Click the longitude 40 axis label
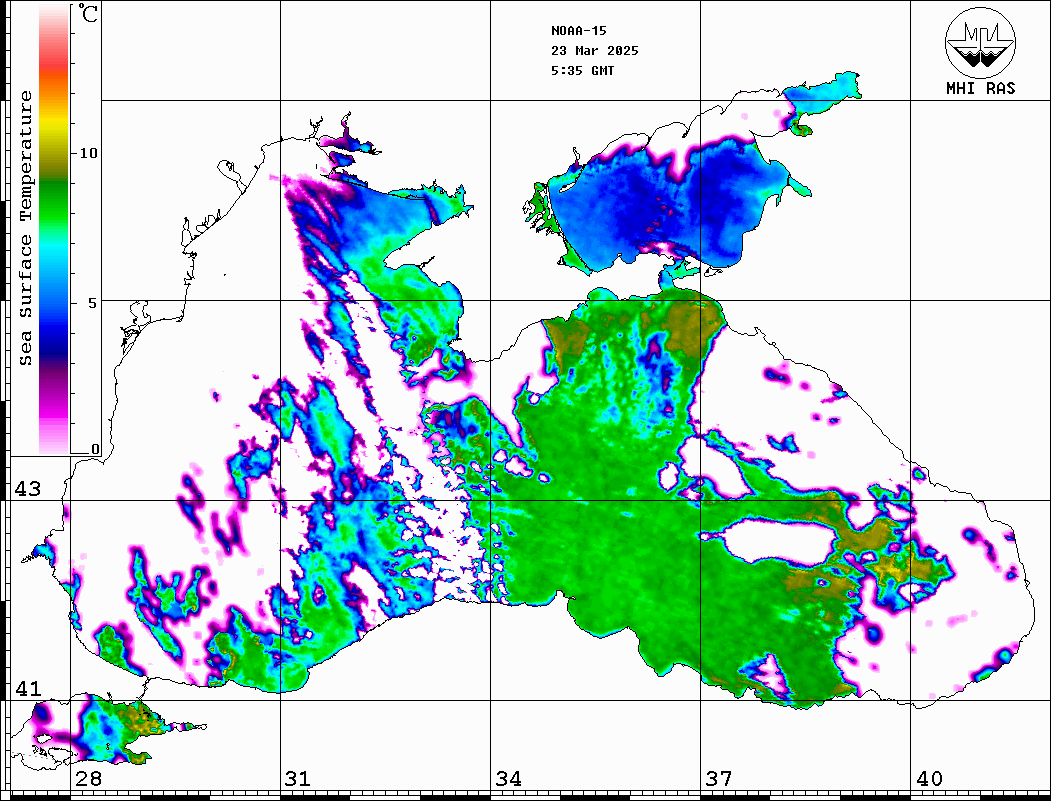This screenshot has height=801, width=1051. 928,779
